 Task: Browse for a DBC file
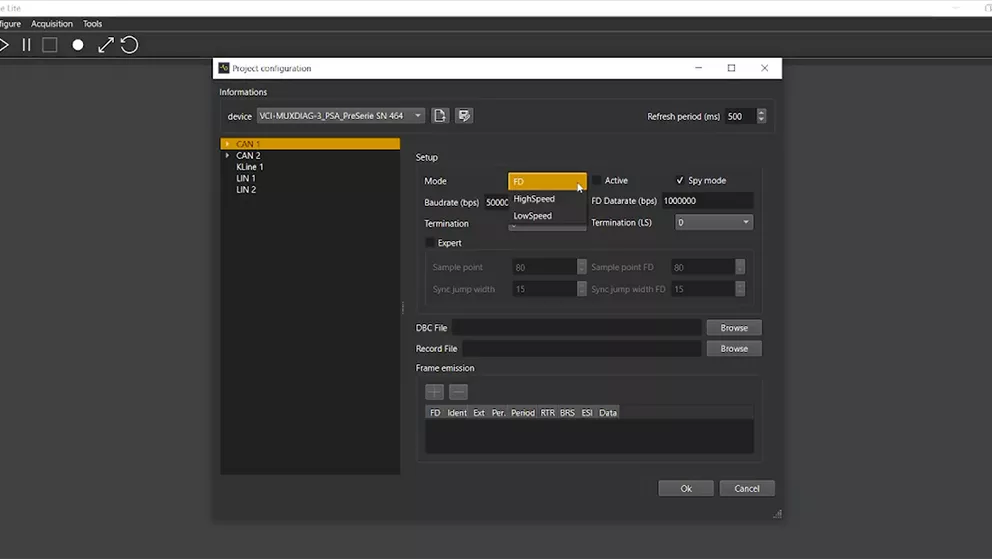pyautogui.click(x=734, y=328)
